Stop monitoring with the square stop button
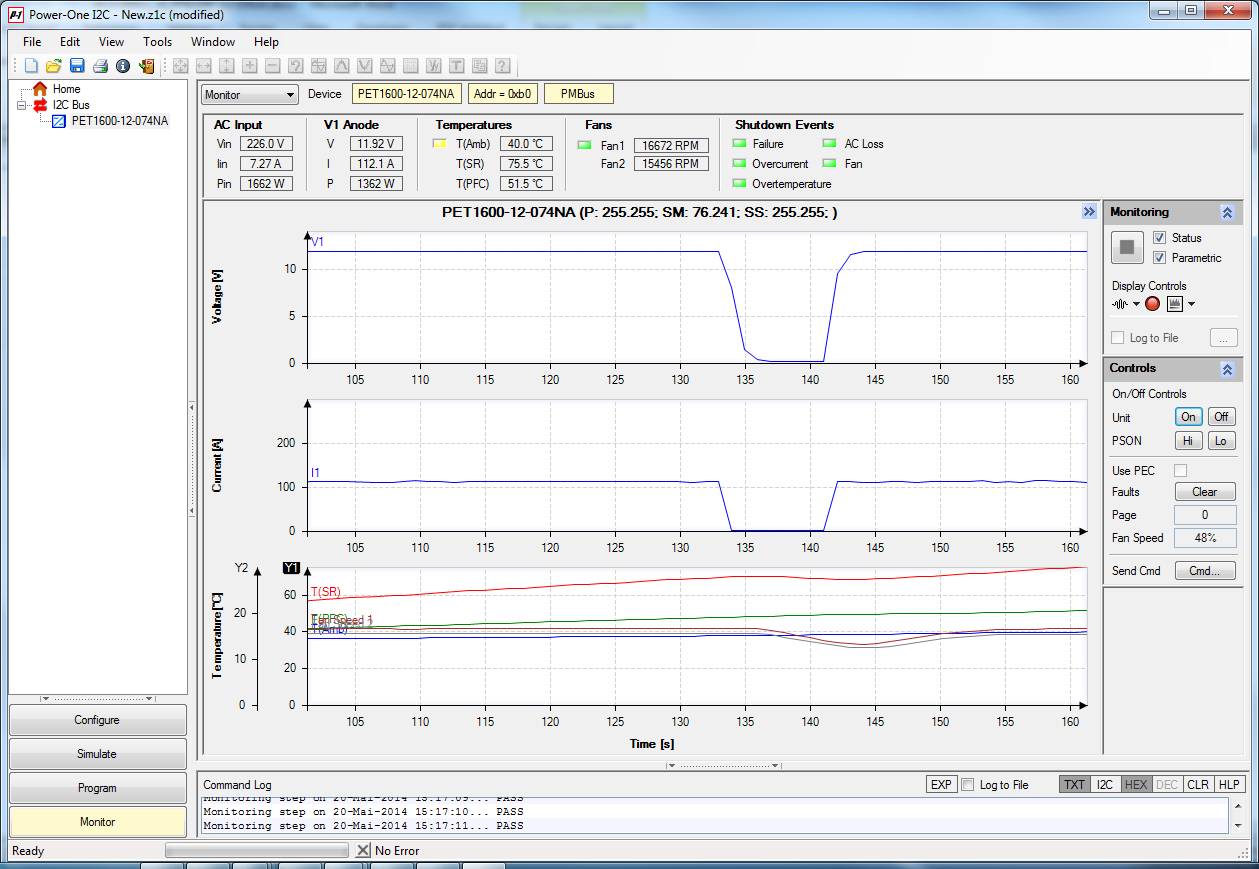1259x869 pixels. click(x=1127, y=247)
